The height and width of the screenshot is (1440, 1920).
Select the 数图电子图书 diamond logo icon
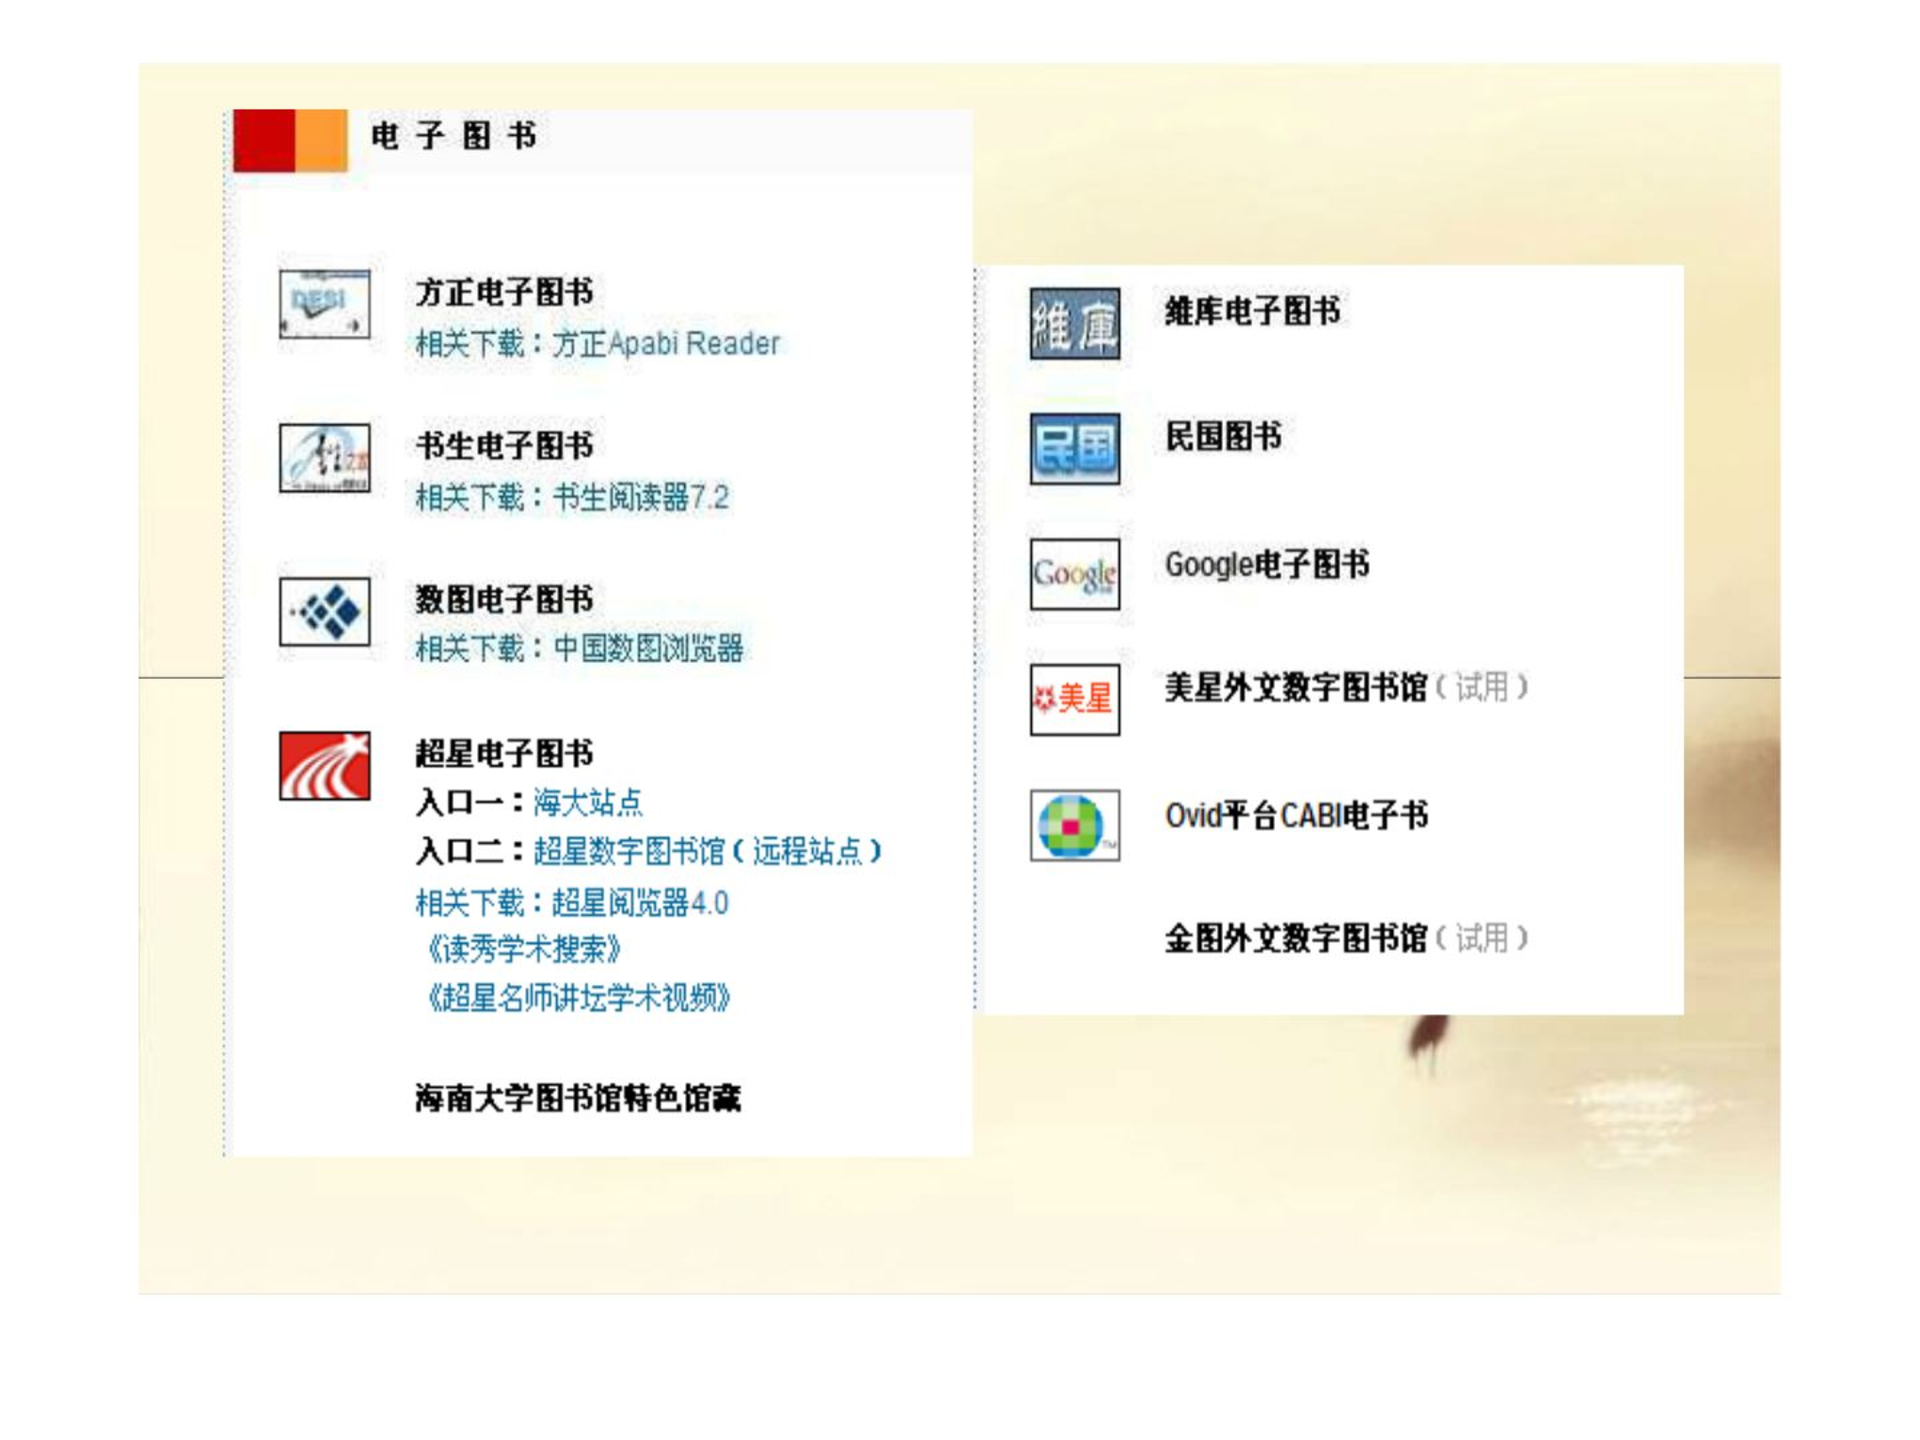324,612
